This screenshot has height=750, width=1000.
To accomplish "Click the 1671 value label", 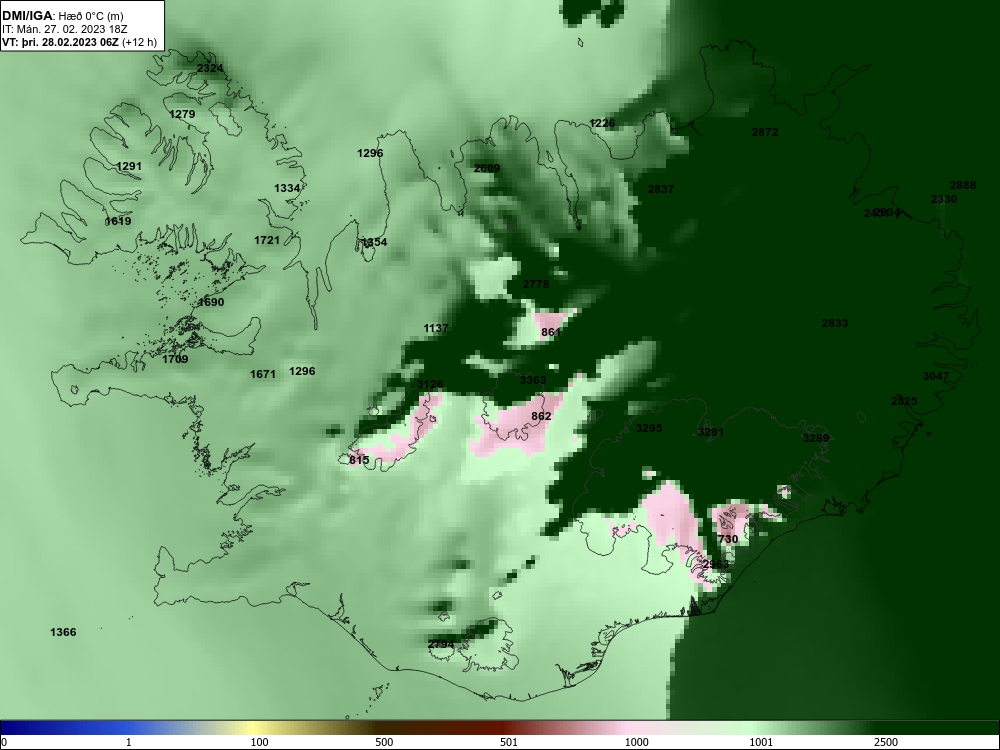I will [x=262, y=374].
